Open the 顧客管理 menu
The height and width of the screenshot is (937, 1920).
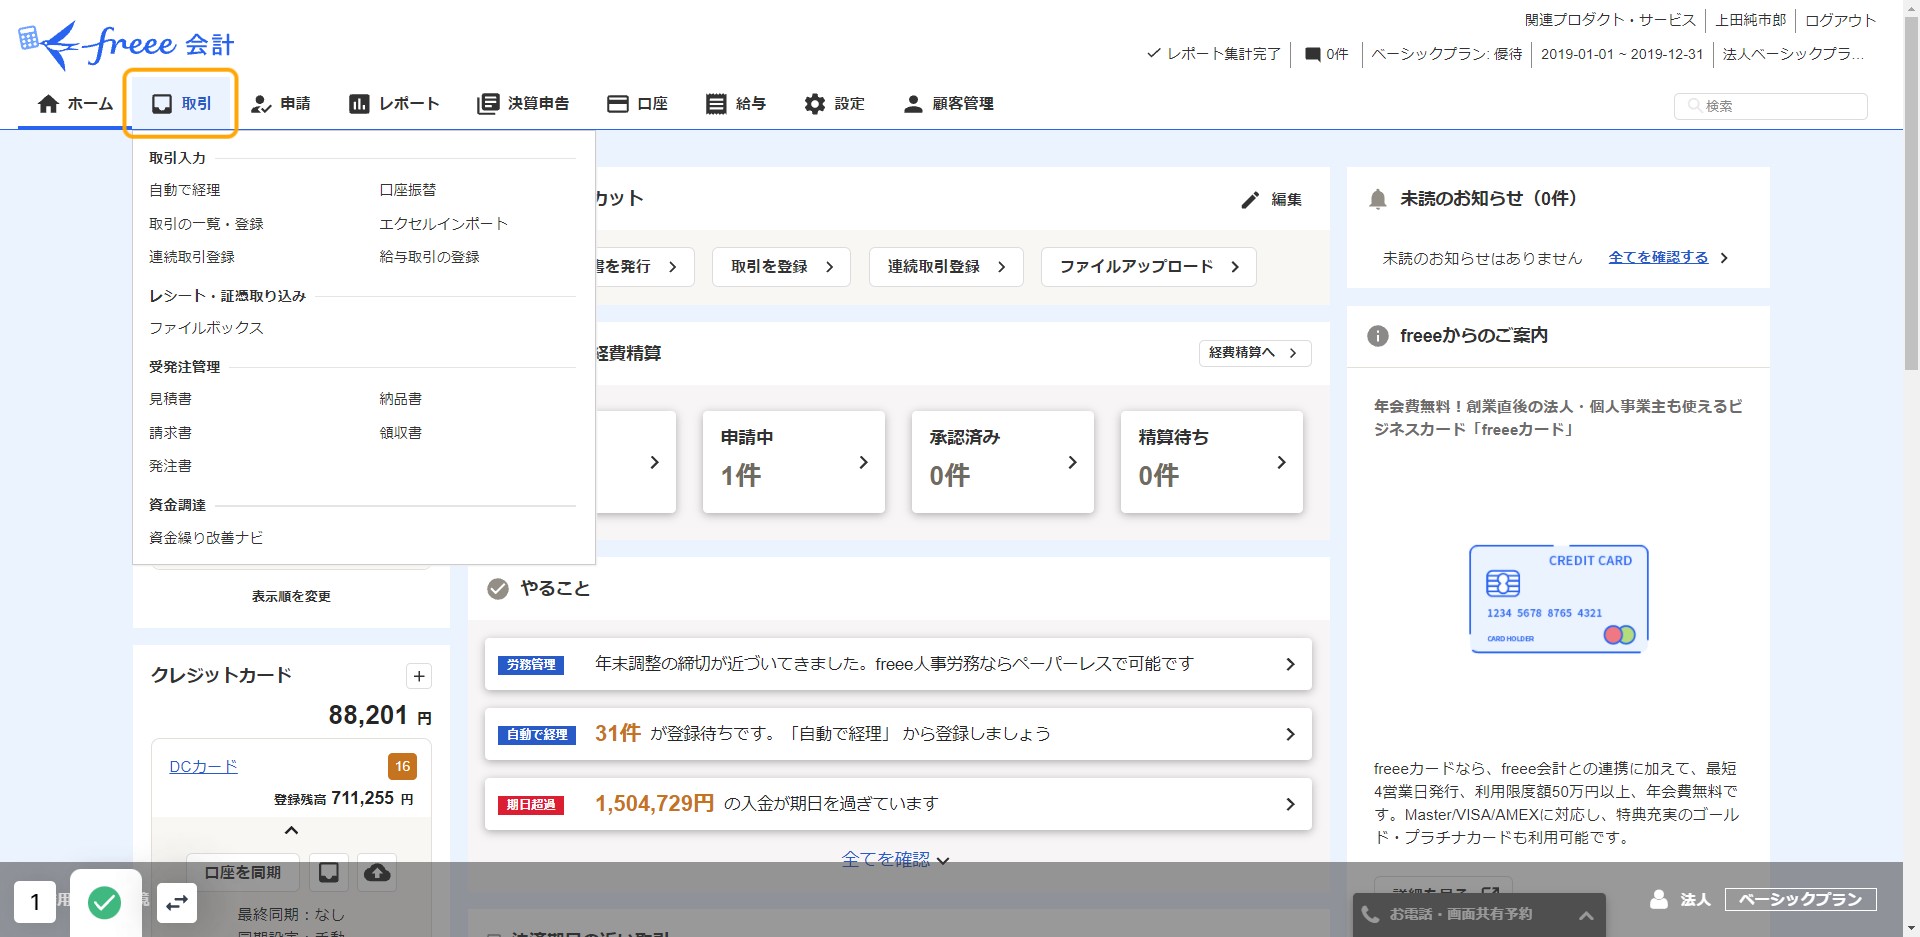(948, 104)
